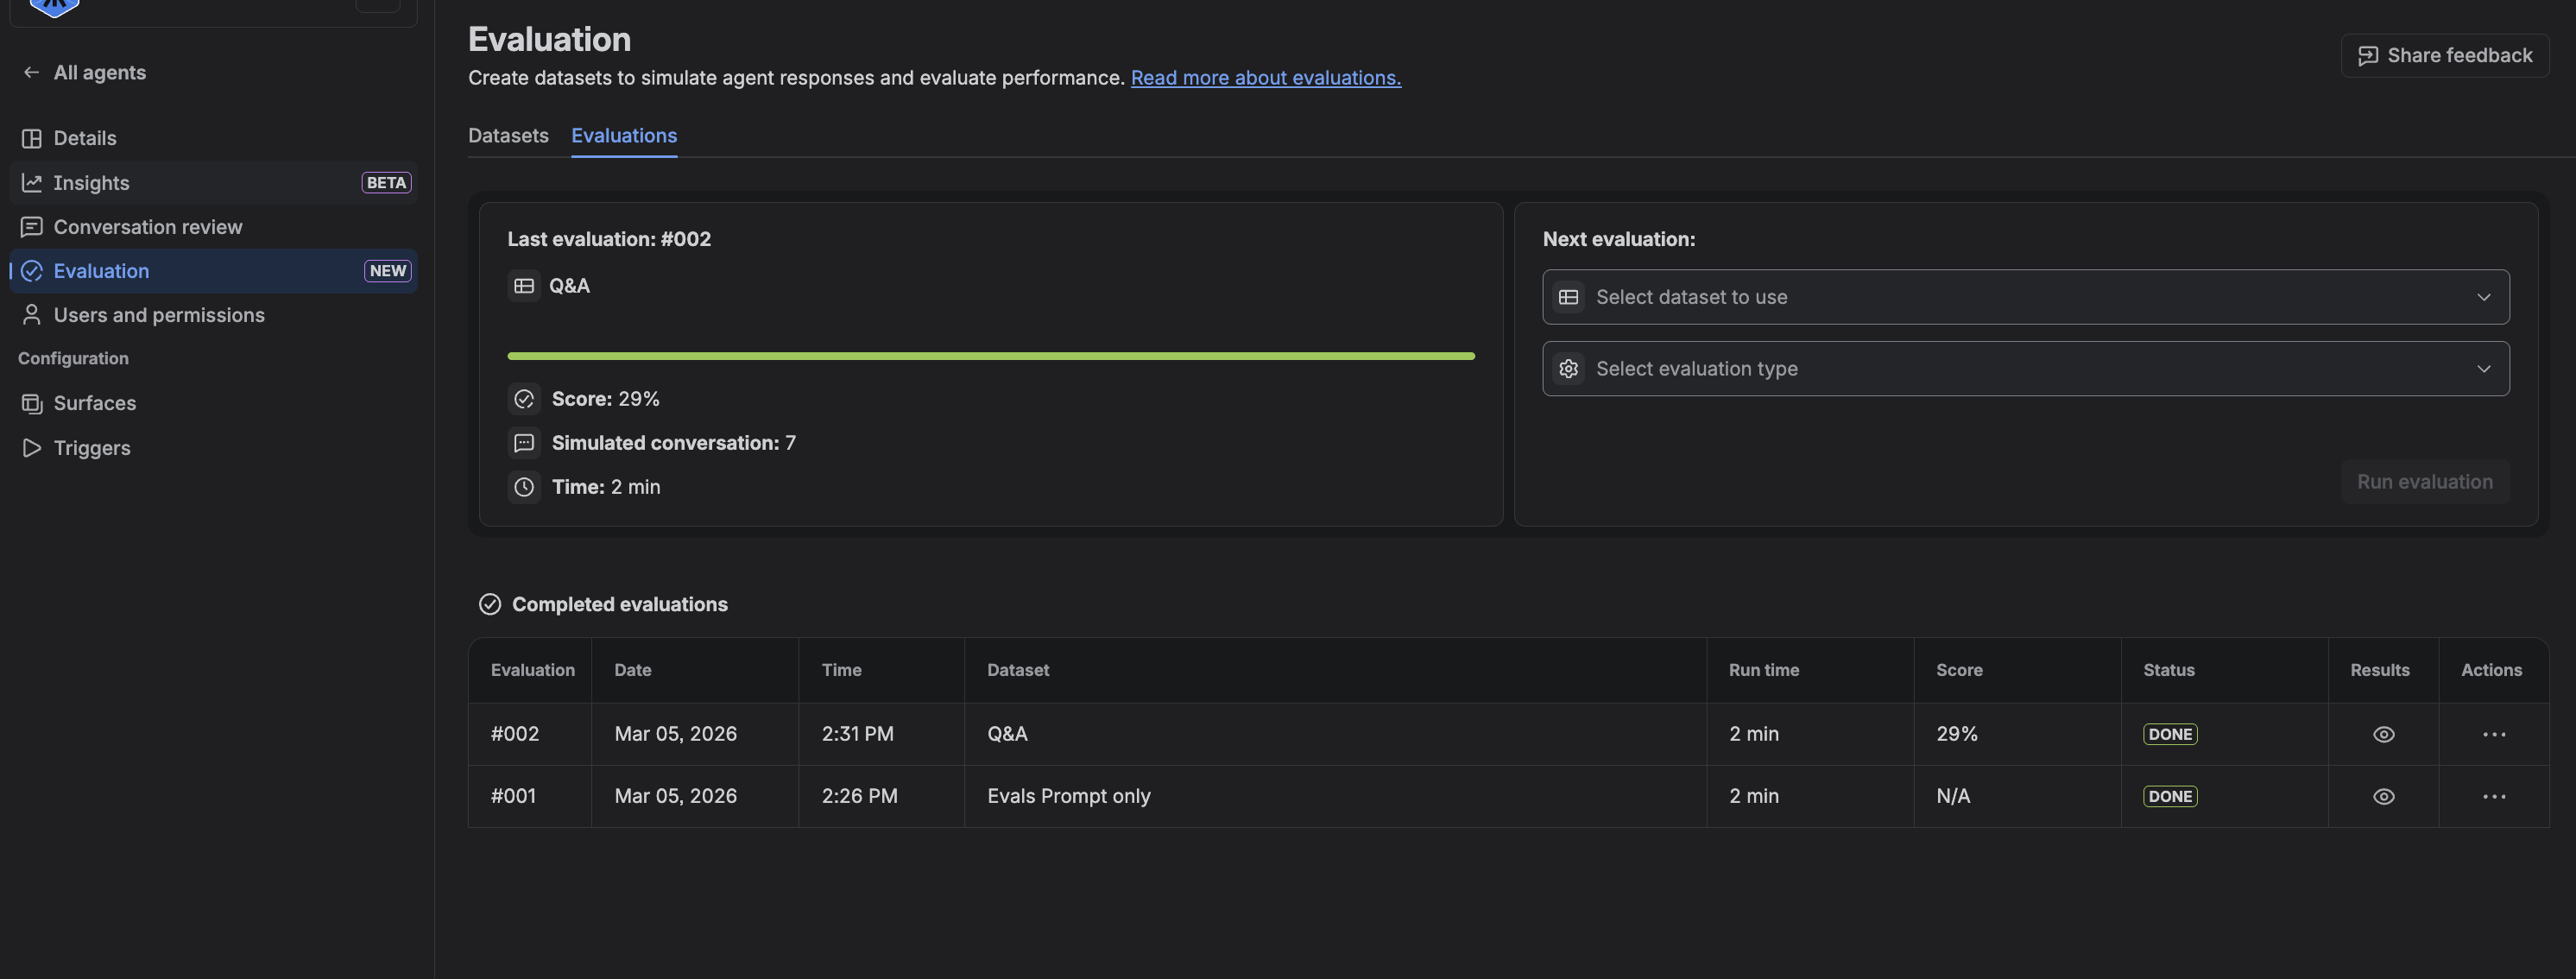Click the Run evaluation button
Image resolution: width=2576 pixels, height=979 pixels.
pos(2425,482)
